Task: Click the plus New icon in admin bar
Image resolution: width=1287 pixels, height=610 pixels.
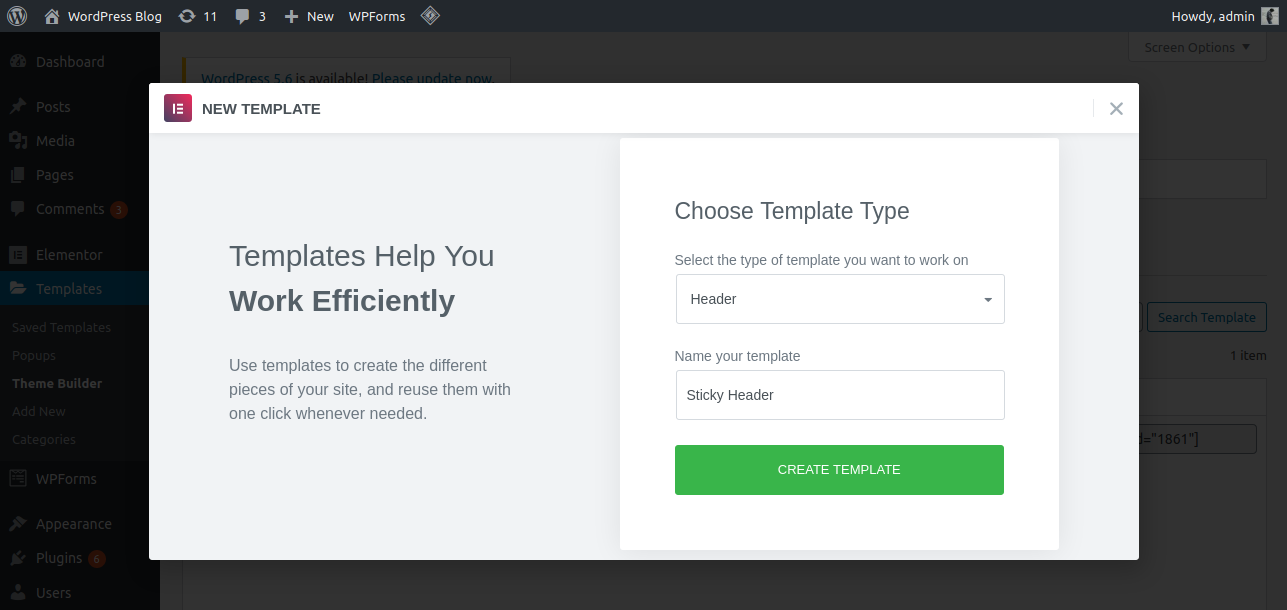Action: (x=291, y=16)
